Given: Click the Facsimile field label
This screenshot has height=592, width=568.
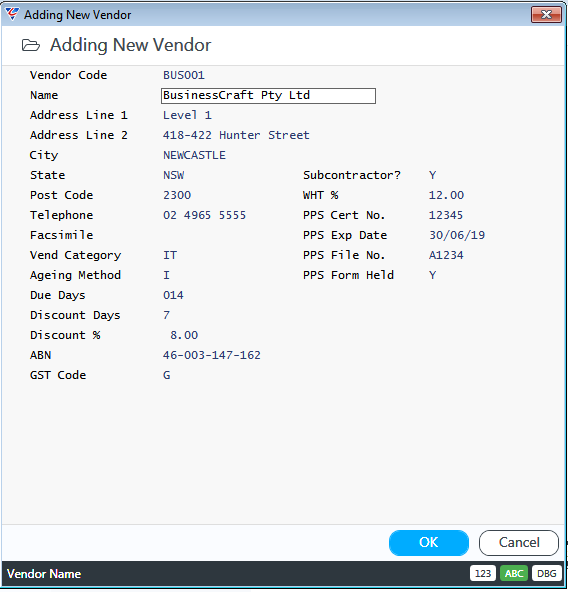Looking at the screenshot, I should pos(62,235).
